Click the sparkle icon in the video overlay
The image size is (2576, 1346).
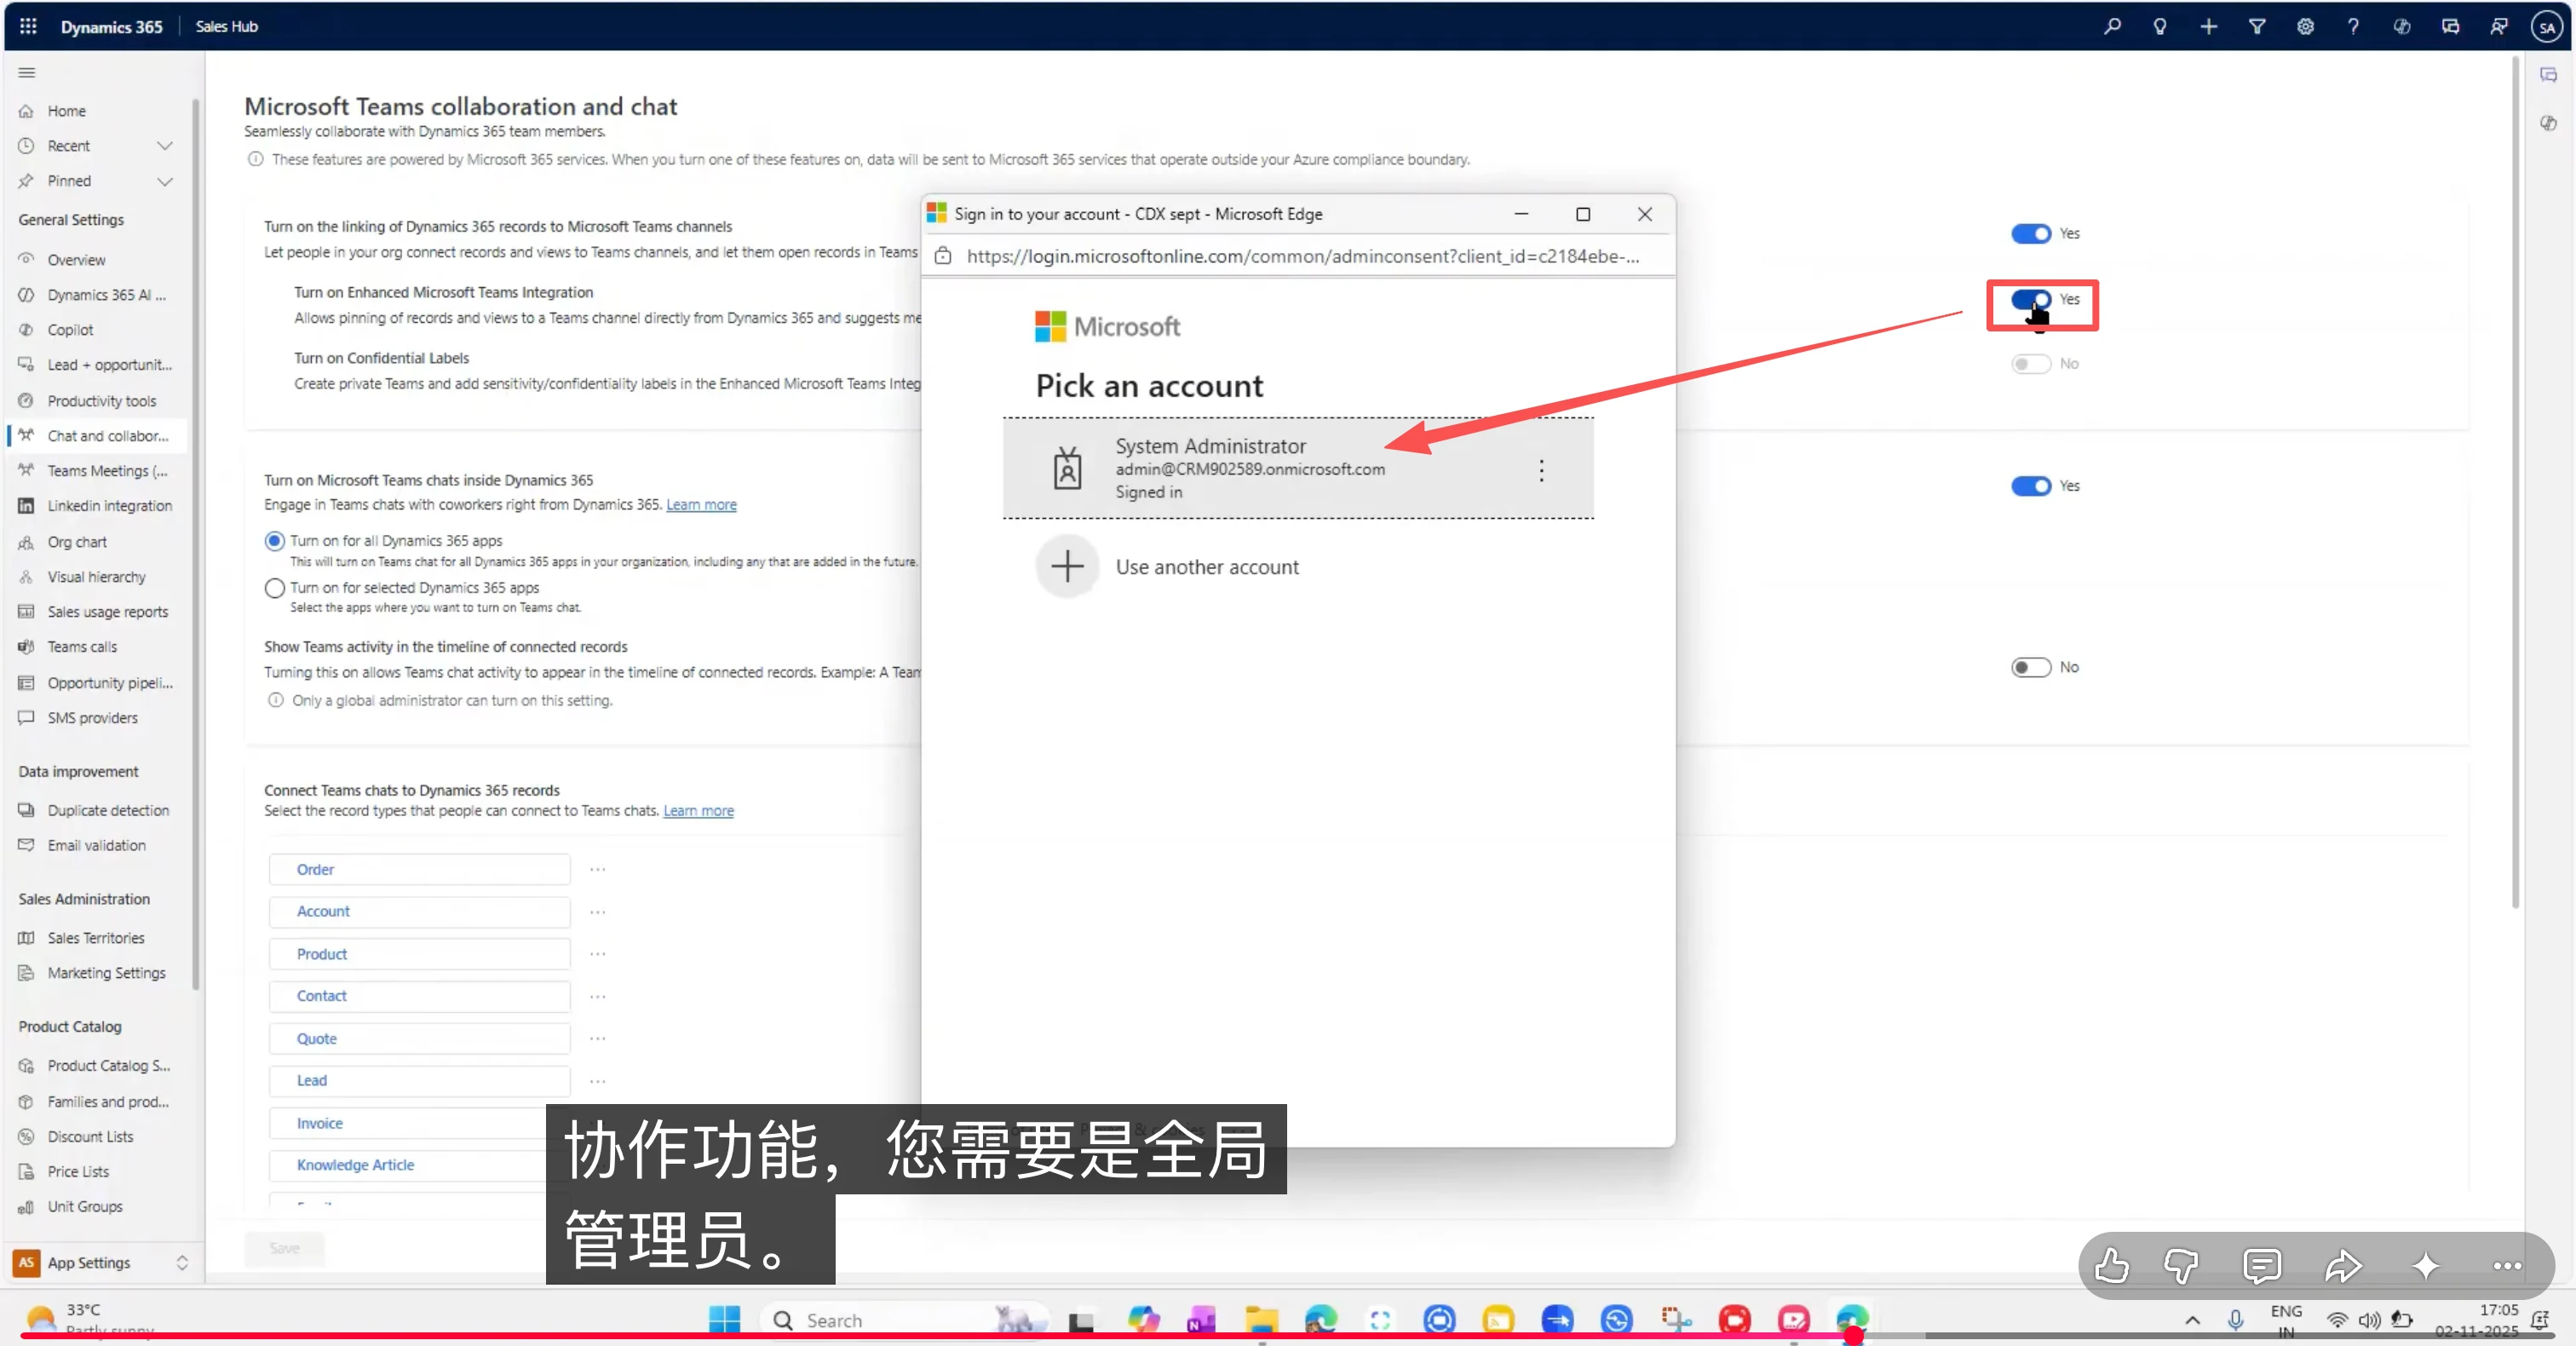pyautogui.click(x=2425, y=1265)
